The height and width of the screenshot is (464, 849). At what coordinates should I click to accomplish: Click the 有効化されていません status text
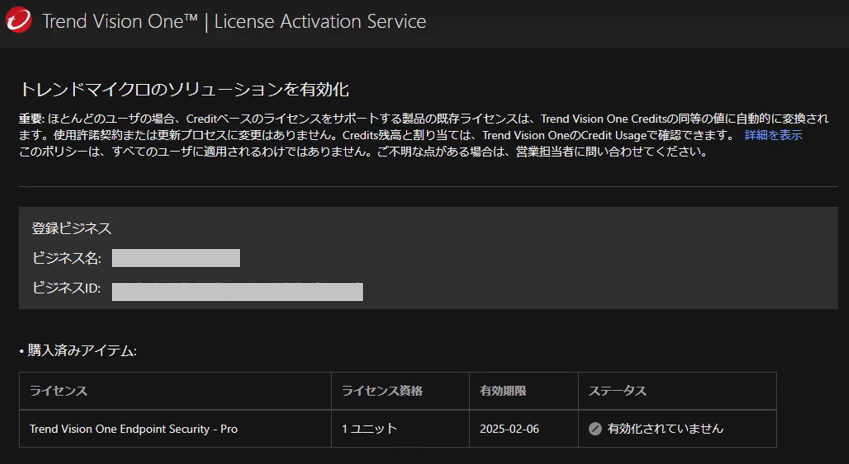665,429
